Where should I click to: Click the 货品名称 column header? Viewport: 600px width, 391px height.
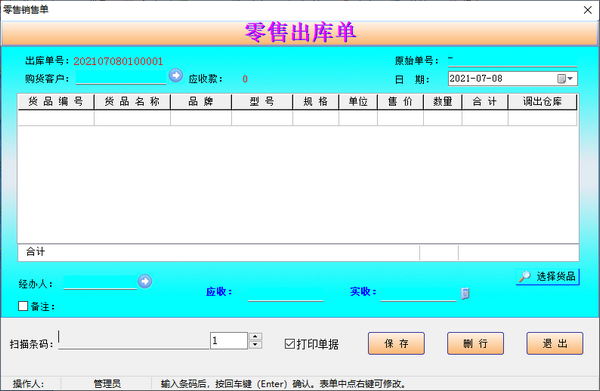(132, 102)
